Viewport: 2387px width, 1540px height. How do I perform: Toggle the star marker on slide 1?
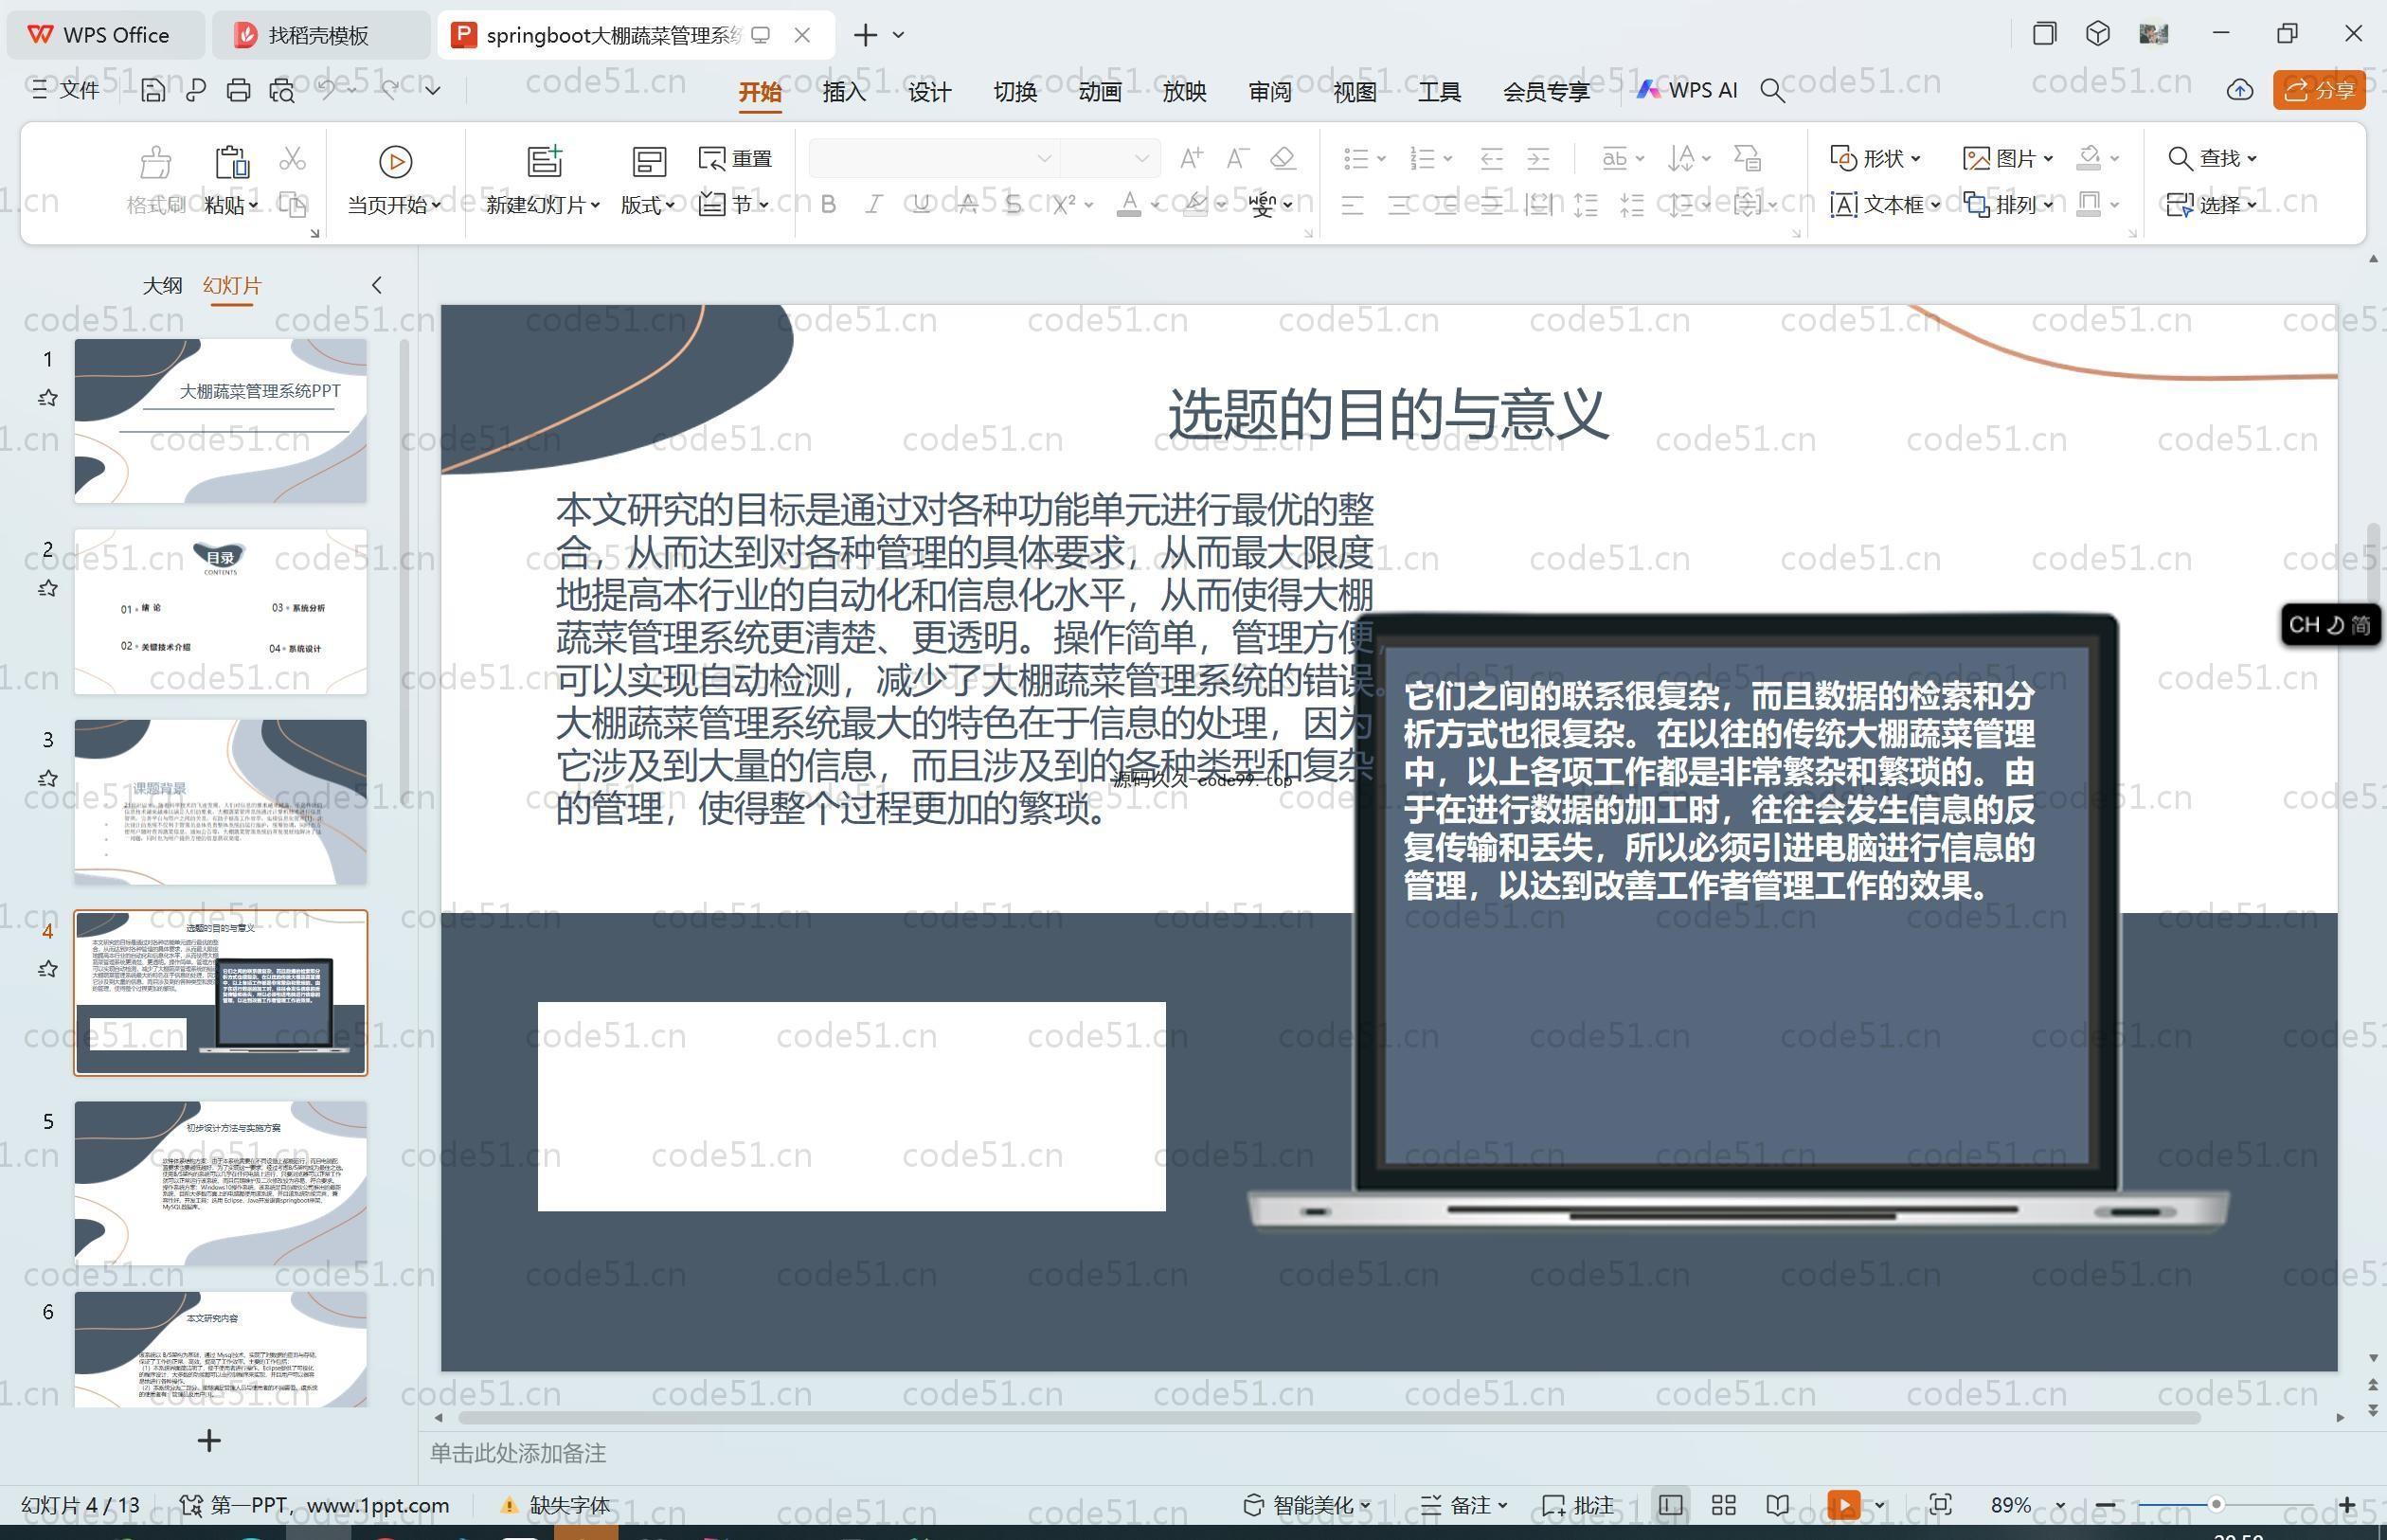pos(47,398)
